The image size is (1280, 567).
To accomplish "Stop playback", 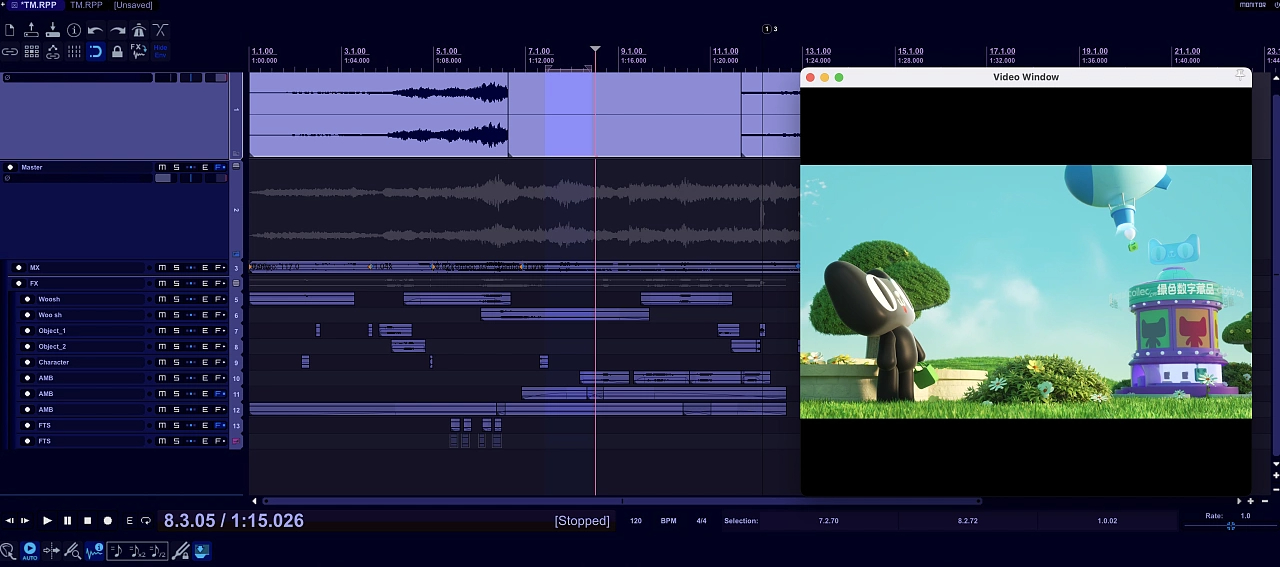I will coord(87,521).
